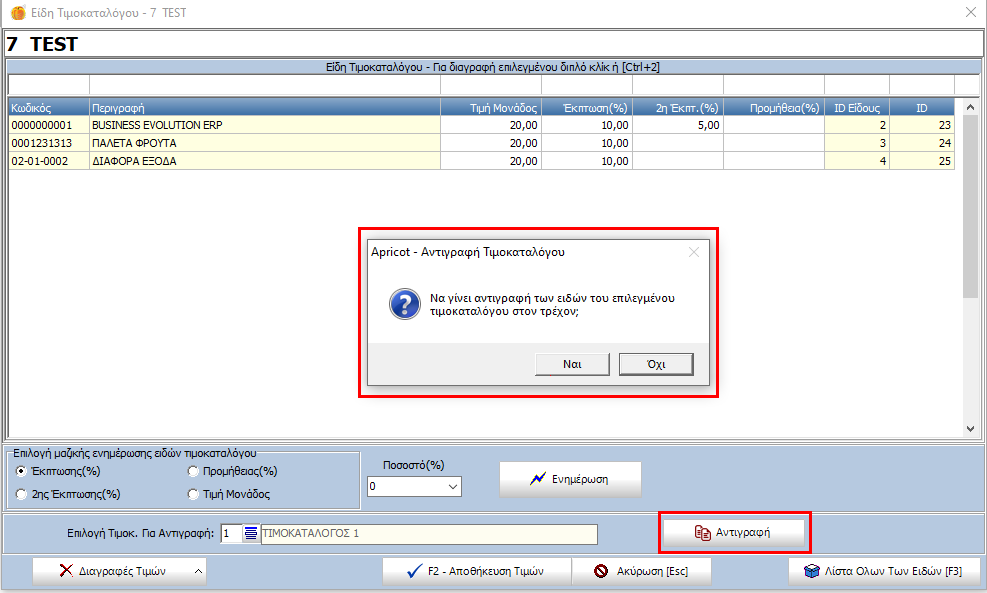
Task: Open the Ποσοστό(%) dropdown
Action: pyautogui.click(x=453, y=487)
